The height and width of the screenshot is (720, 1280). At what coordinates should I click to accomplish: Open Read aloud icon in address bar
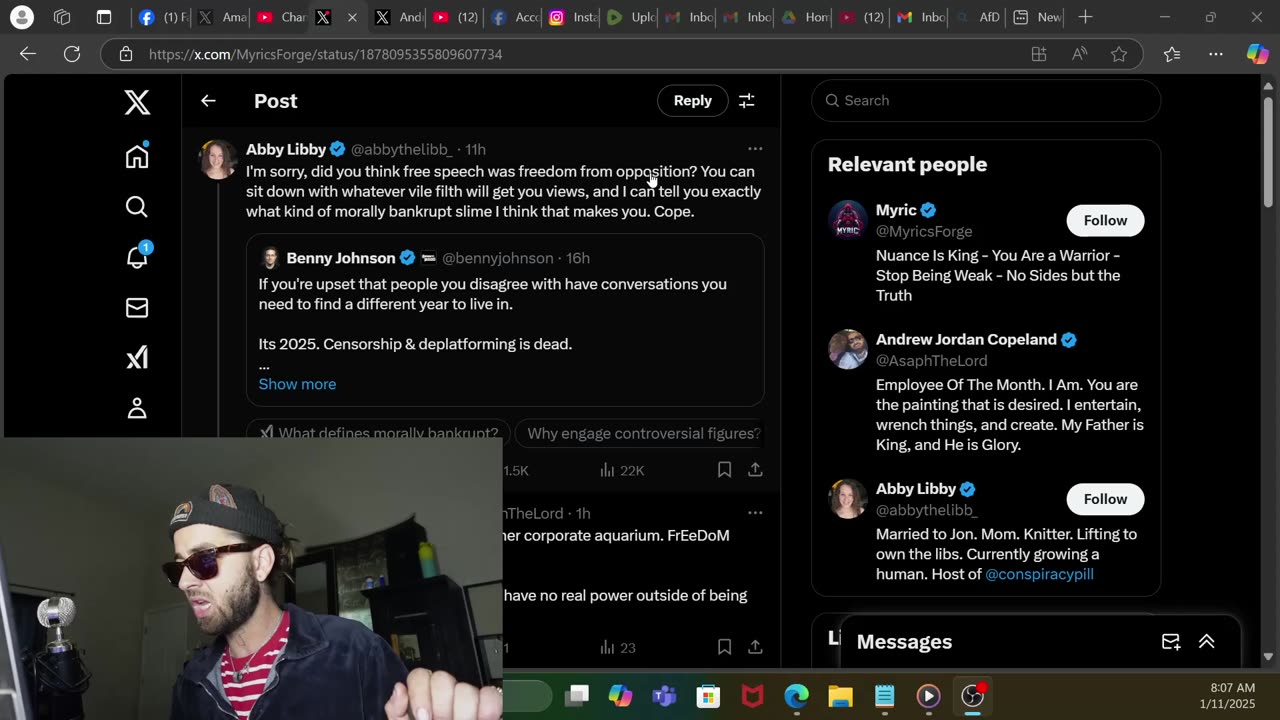click(x=1079, y=54)
